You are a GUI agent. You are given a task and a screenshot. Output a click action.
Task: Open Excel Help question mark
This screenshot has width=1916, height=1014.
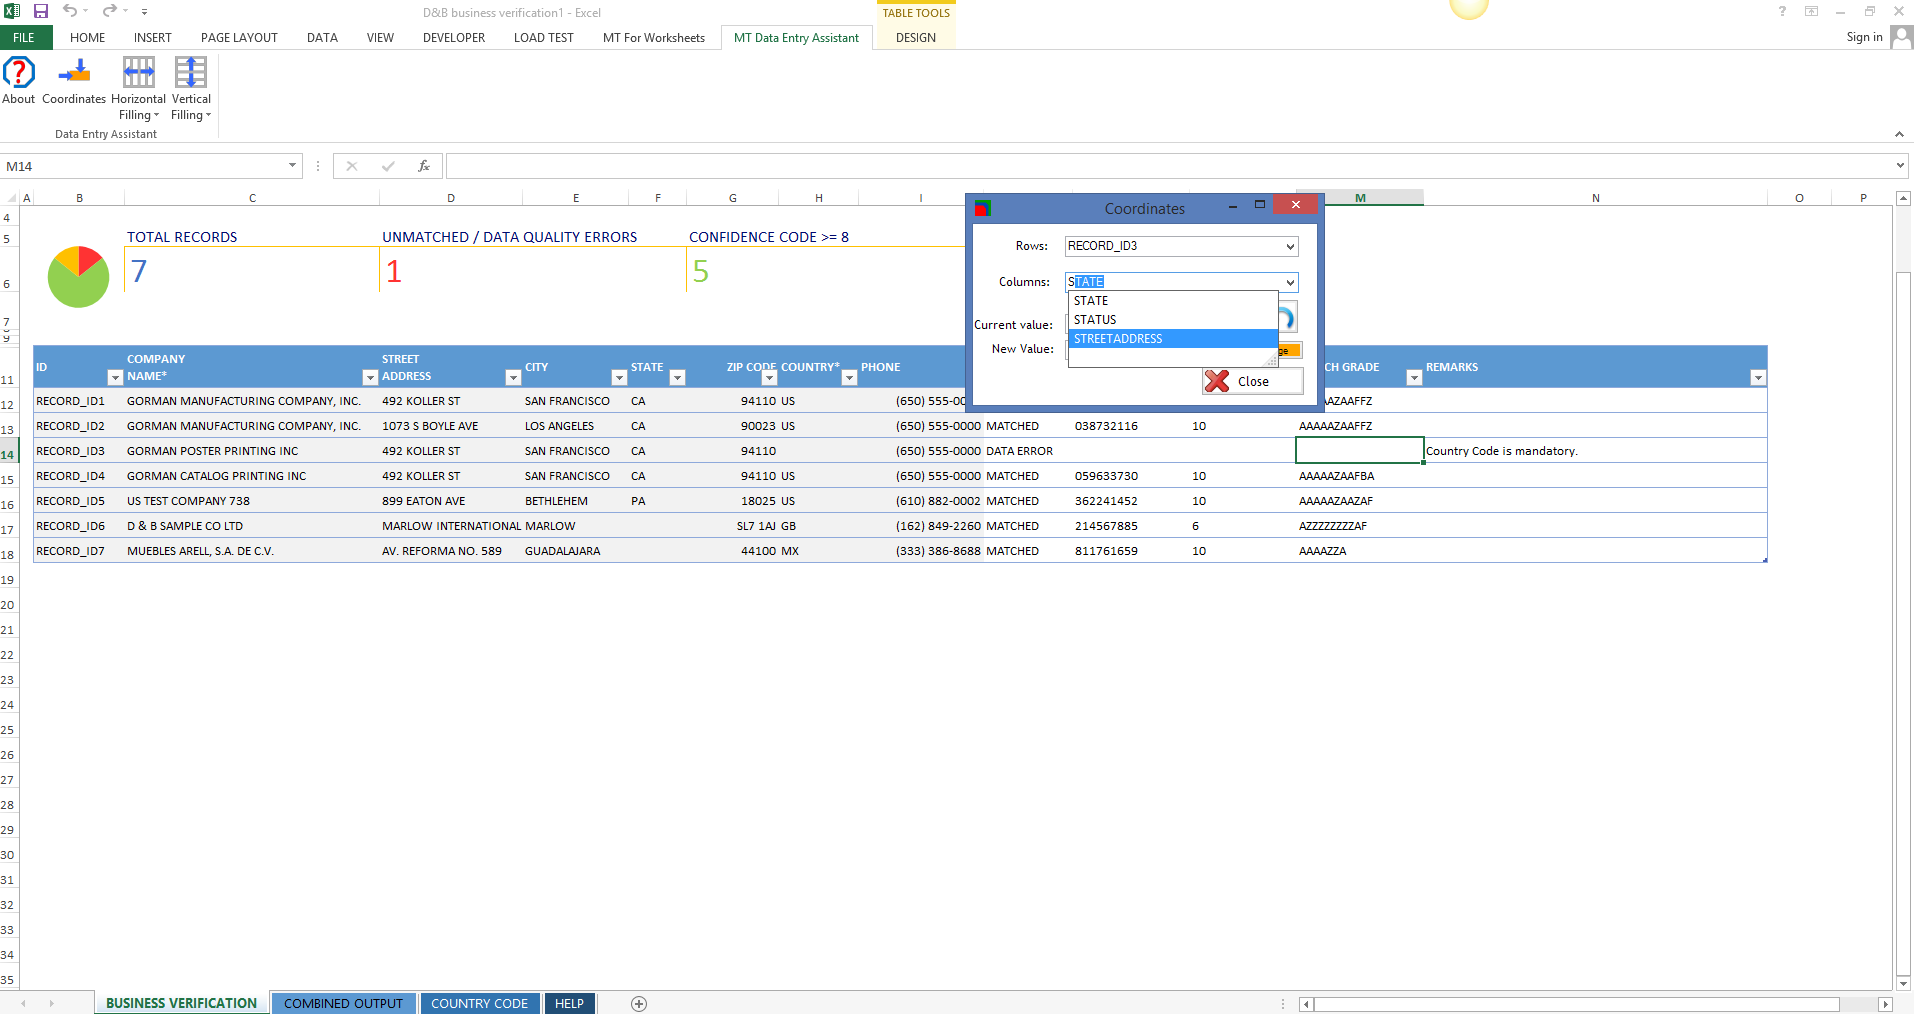(x=1782, y=12)
